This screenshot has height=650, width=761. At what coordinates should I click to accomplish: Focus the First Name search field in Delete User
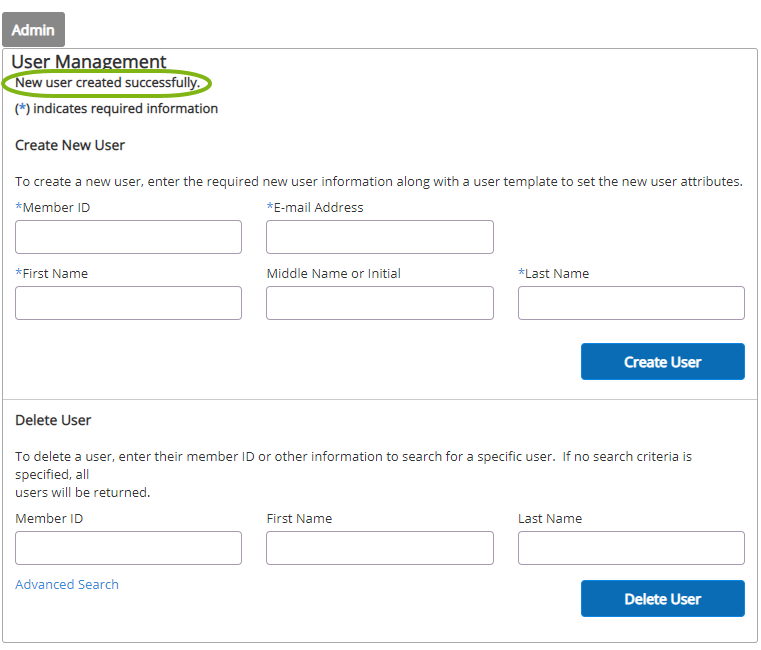tap(379, 548)
